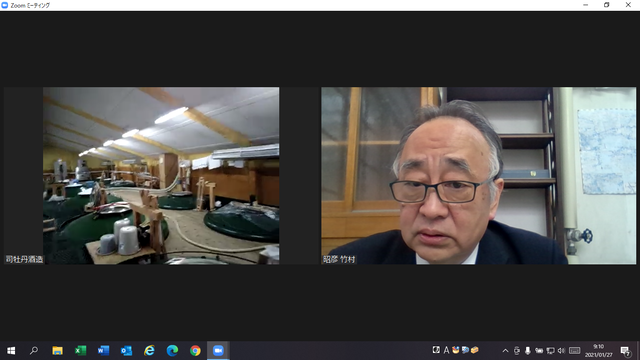Image resolution: width=640 pixels, height=360 pixels.
Task: Open the clock showing 2021/01/27
Action: (599, 351)
